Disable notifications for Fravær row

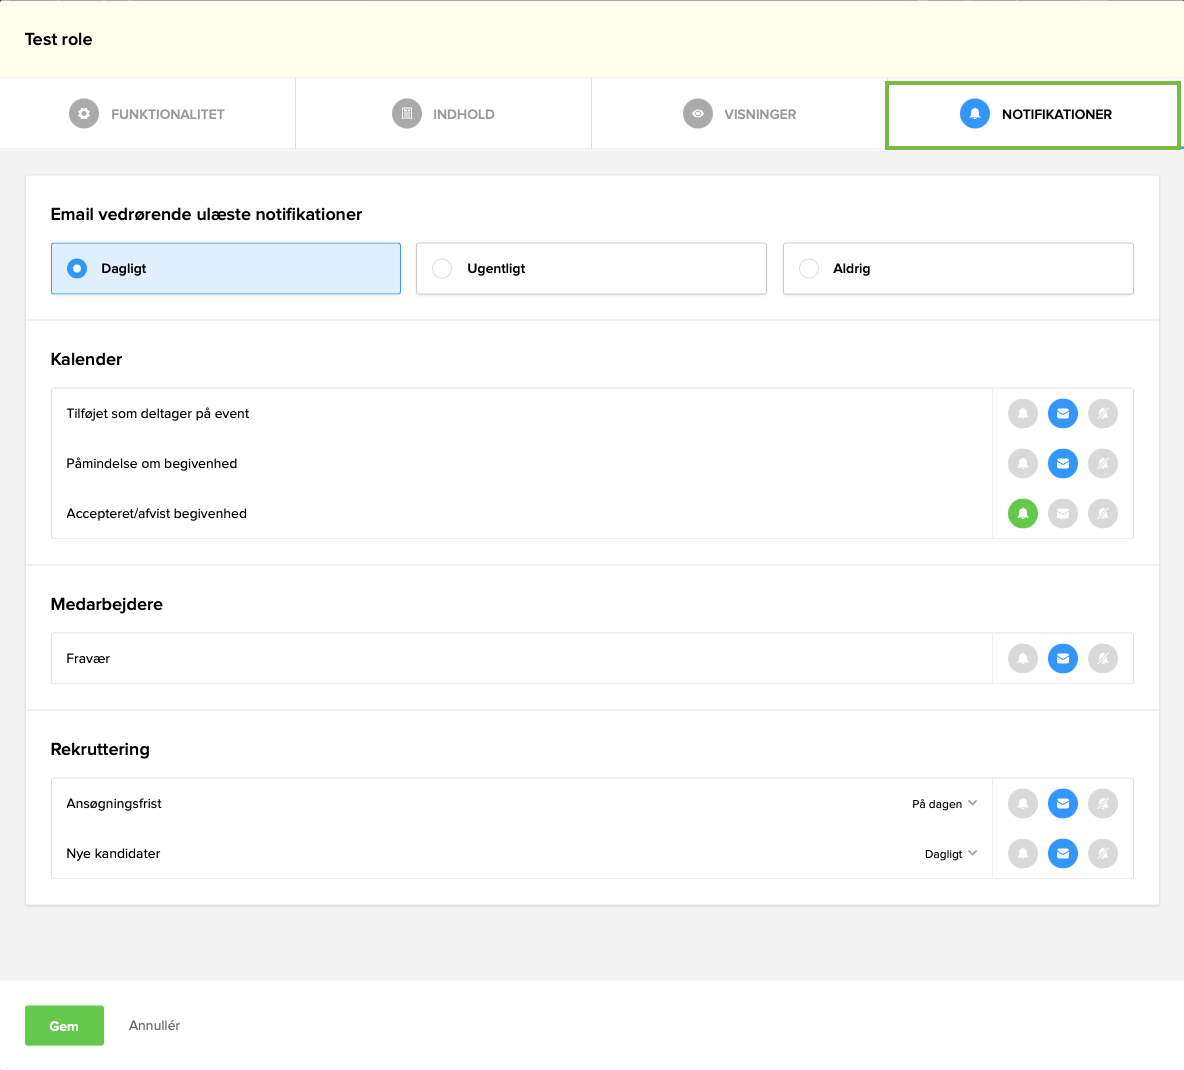tap(1102, 659)
